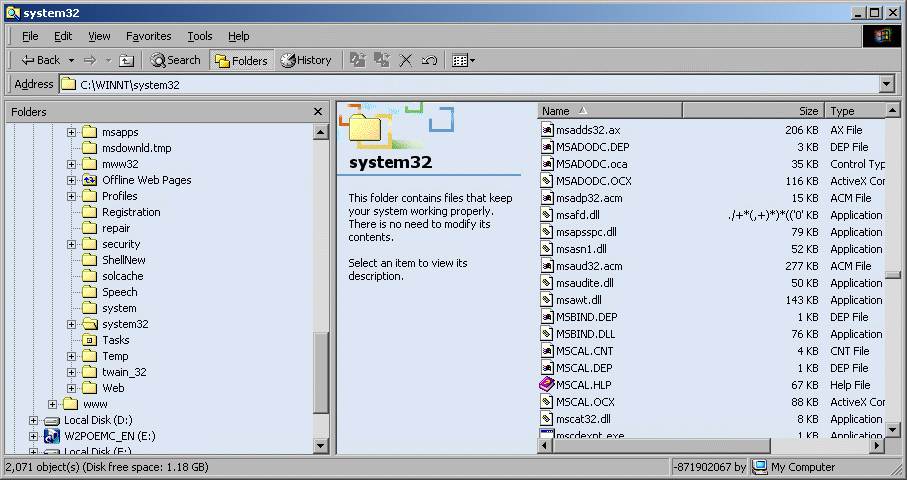This screenshot has height=480, width=907.
Task: Click the Move To folder icon
Action: tap(358, 60)
